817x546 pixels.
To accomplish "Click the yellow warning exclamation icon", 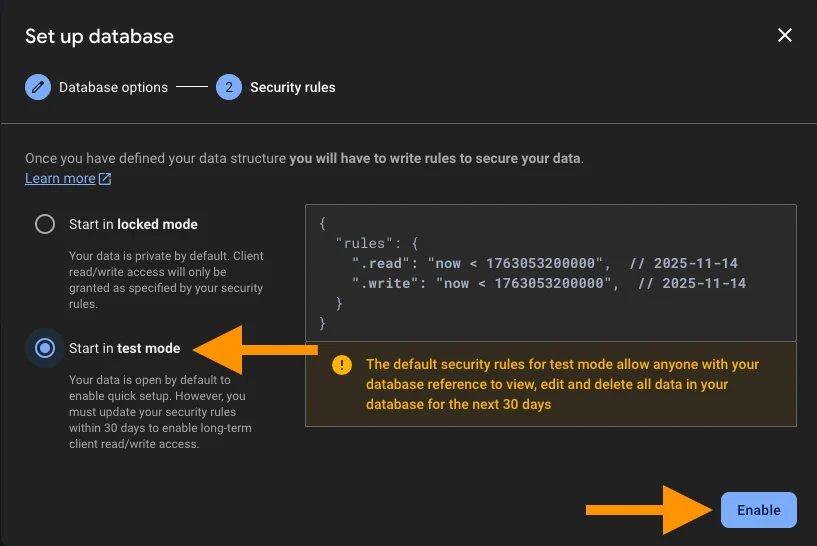I will [342, 365].
